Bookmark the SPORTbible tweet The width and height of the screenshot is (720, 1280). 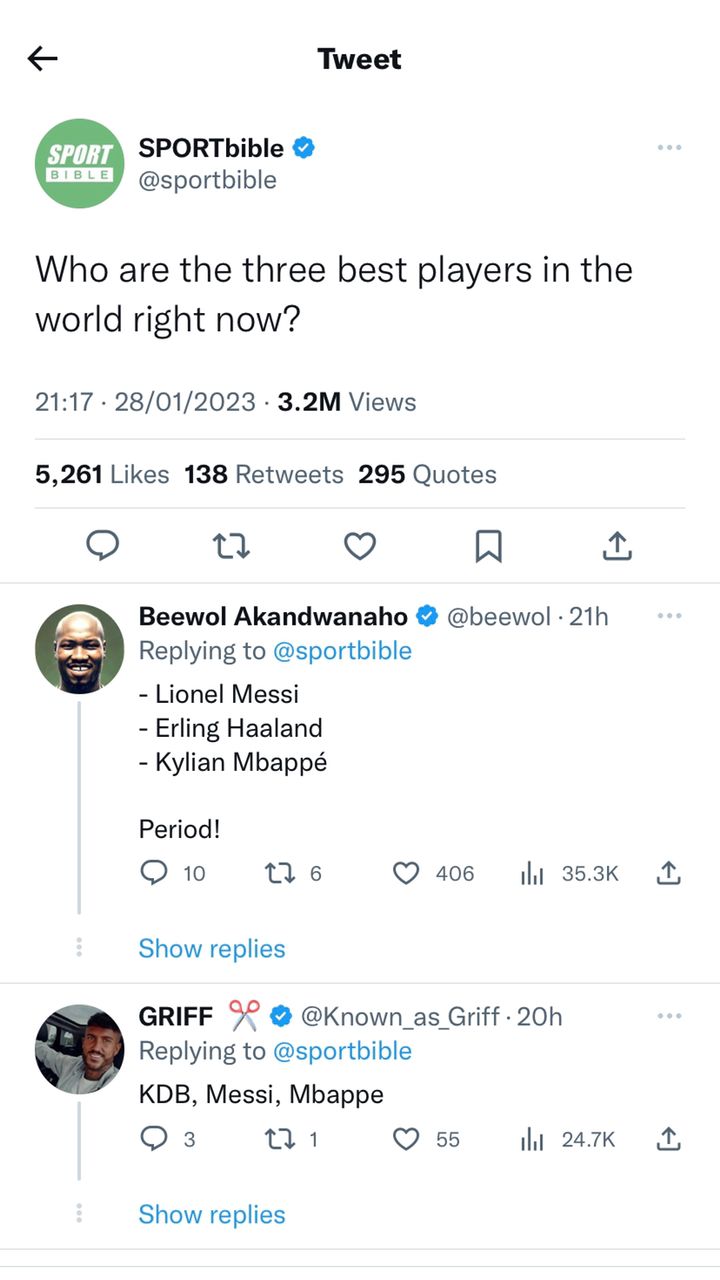coord(488,545)
